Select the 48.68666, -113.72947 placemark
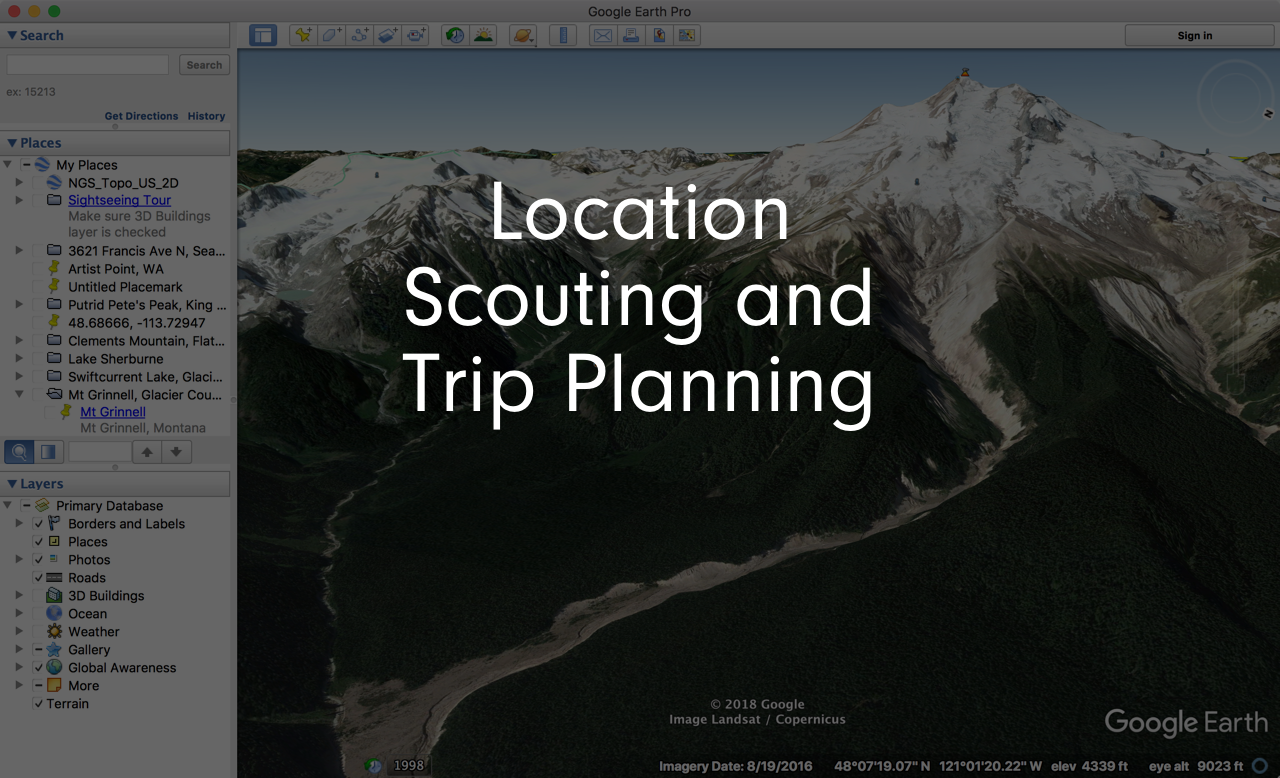The width and height of the screenshot is (1280, 778). [136, 323]
